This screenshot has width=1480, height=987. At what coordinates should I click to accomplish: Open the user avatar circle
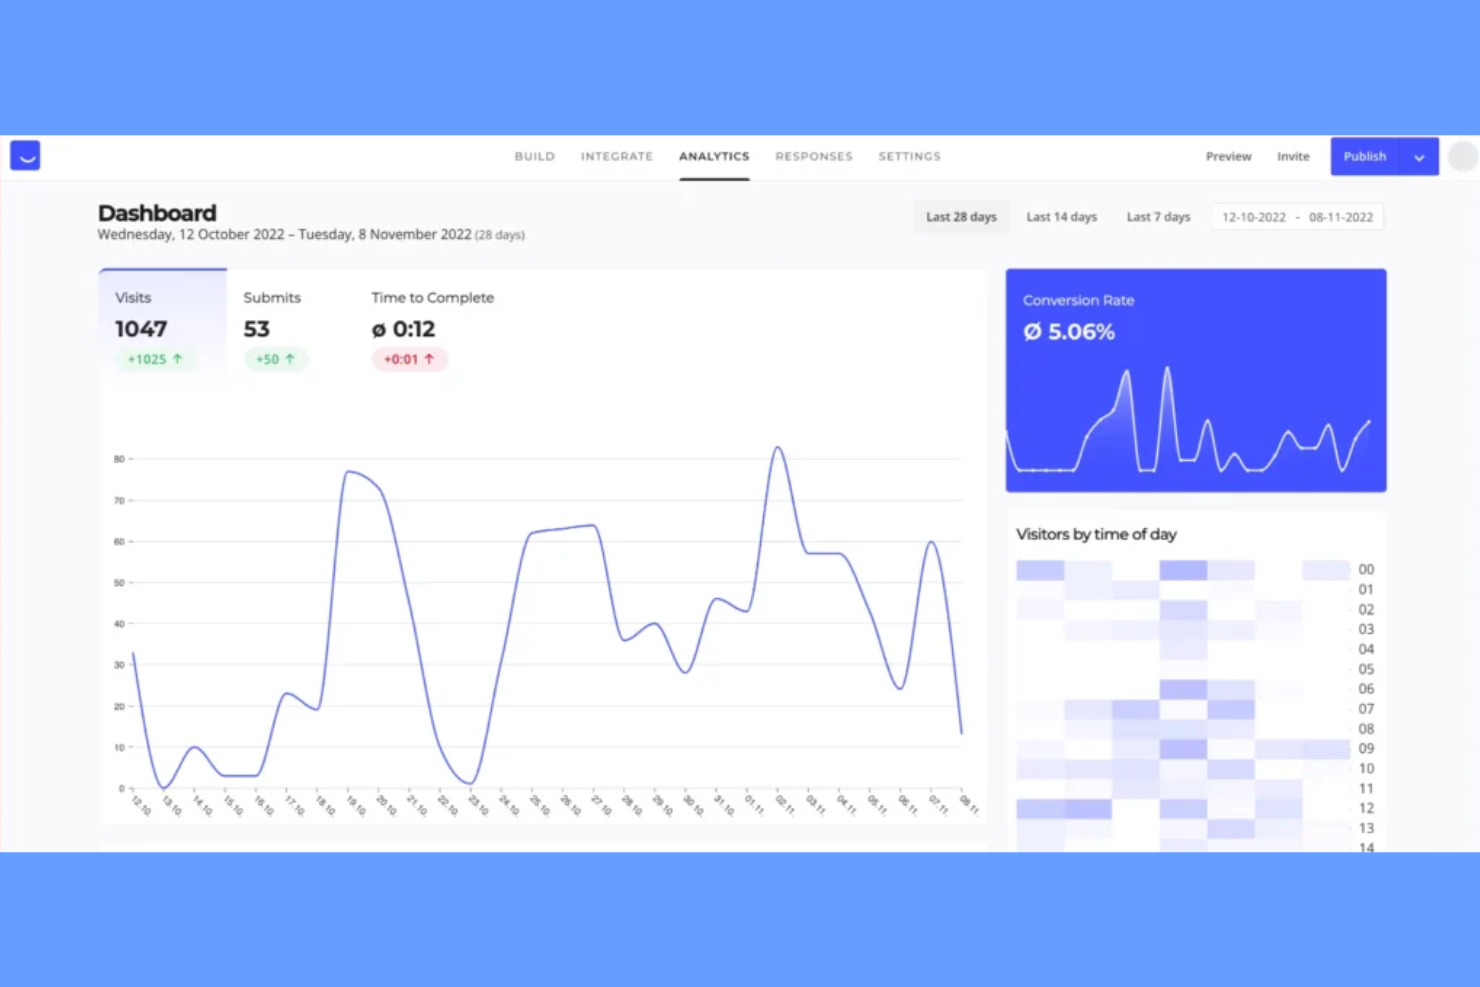pyautogui.click(x=1462, y=156)
